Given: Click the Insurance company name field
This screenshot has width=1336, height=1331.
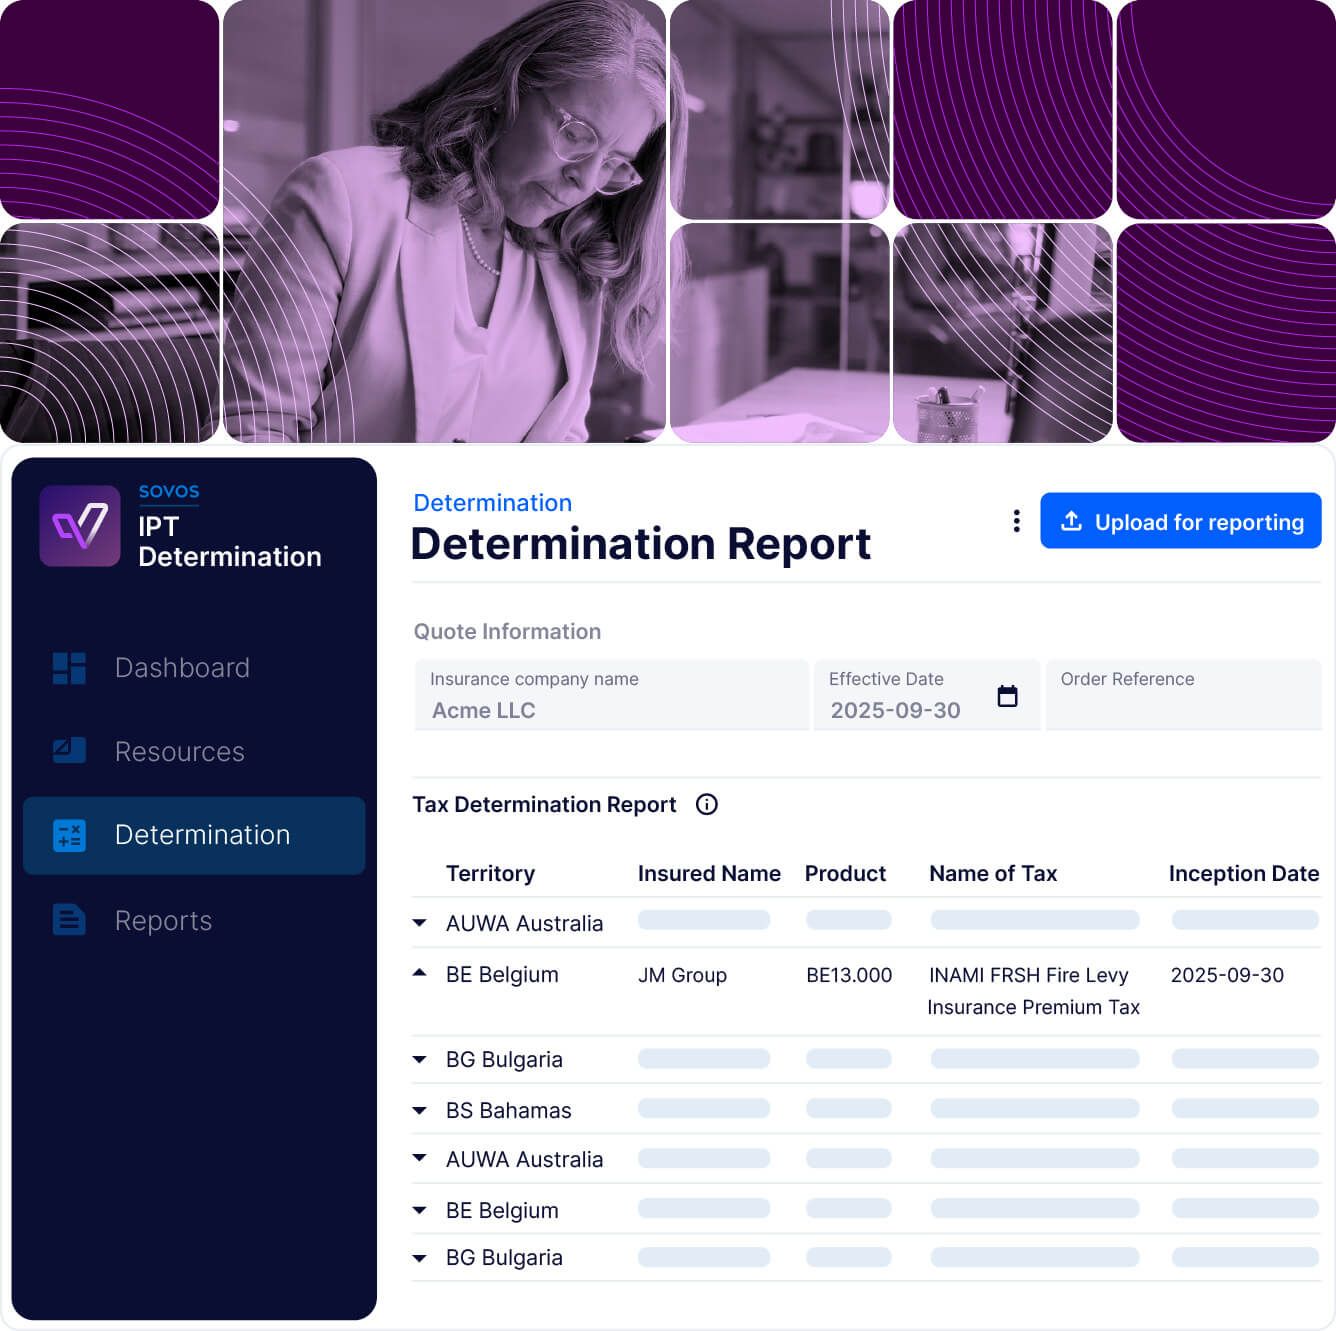Looking at the screenshot, I should 611,696.
